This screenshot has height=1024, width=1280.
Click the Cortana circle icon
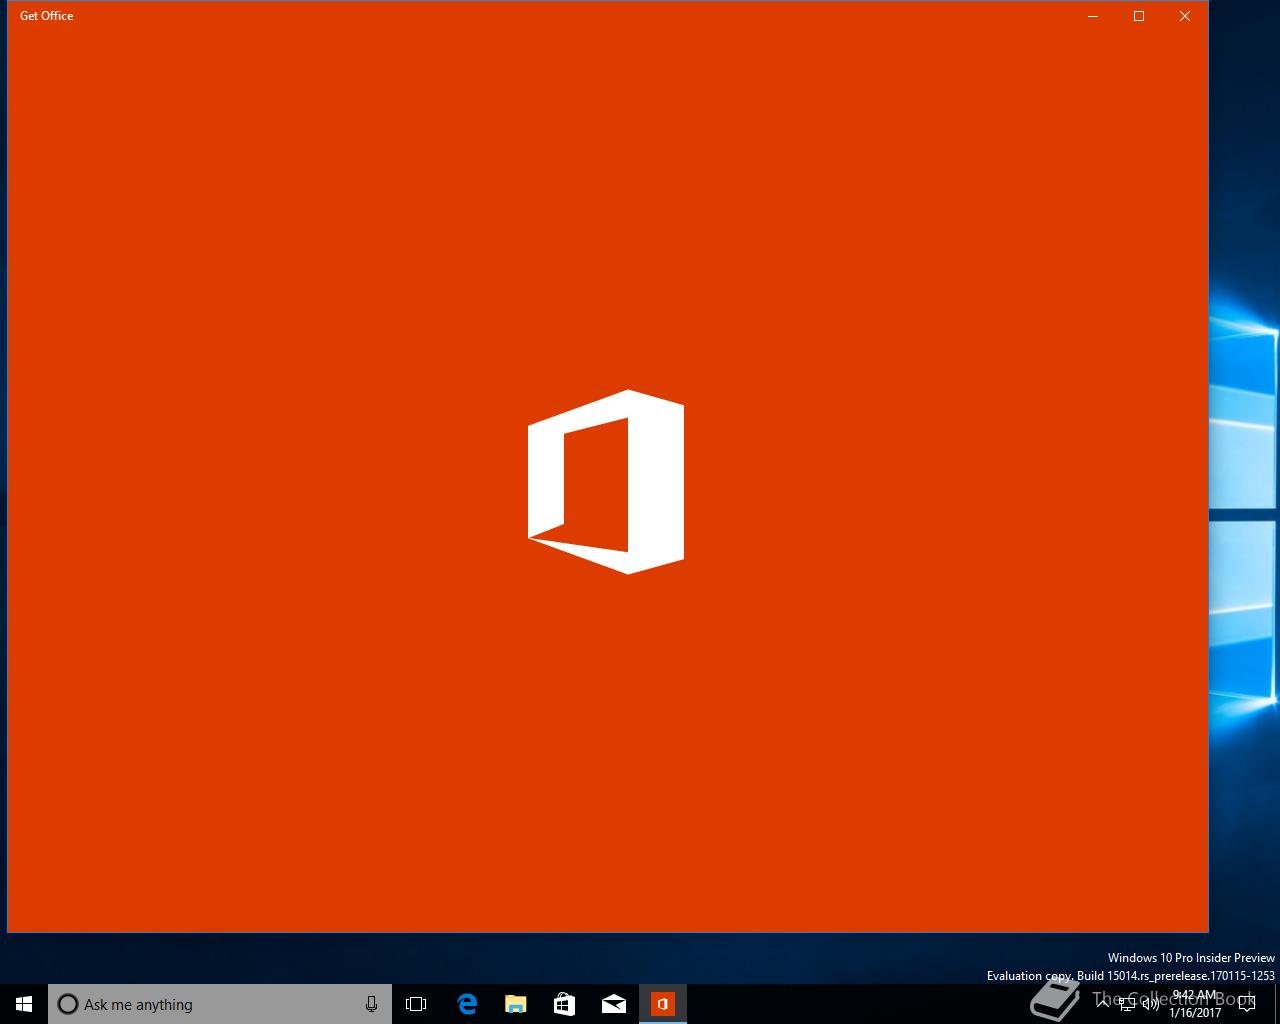67,1004
